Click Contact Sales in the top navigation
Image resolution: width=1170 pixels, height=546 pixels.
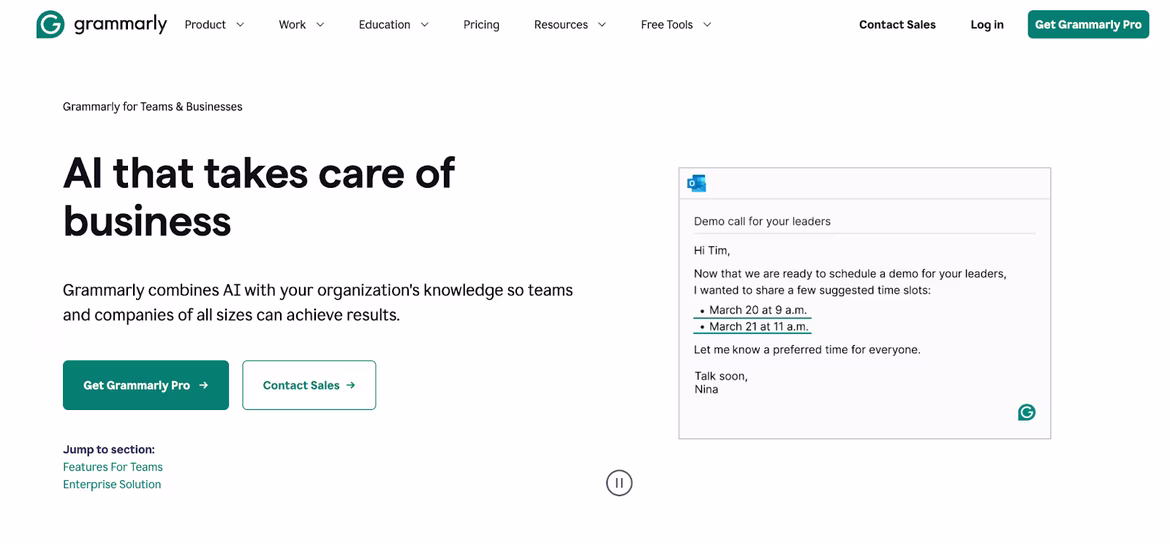897,25
